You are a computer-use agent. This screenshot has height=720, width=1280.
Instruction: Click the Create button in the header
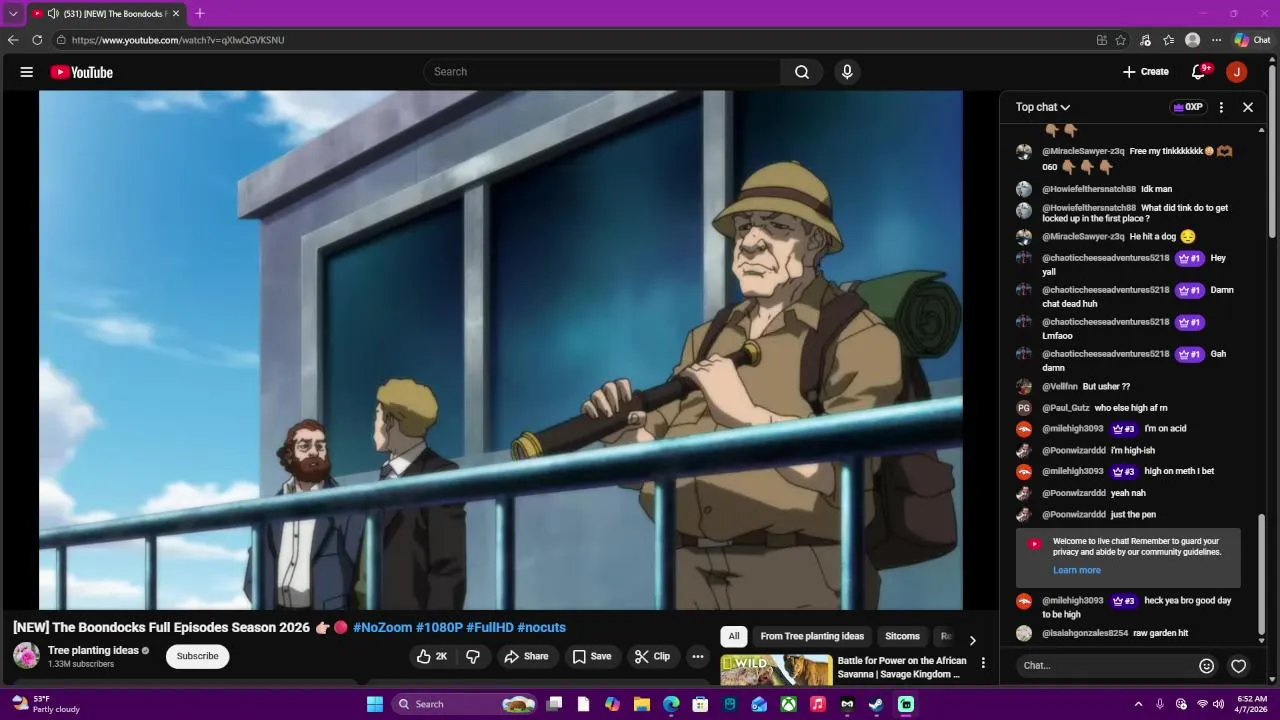[x=1146, y=72]
